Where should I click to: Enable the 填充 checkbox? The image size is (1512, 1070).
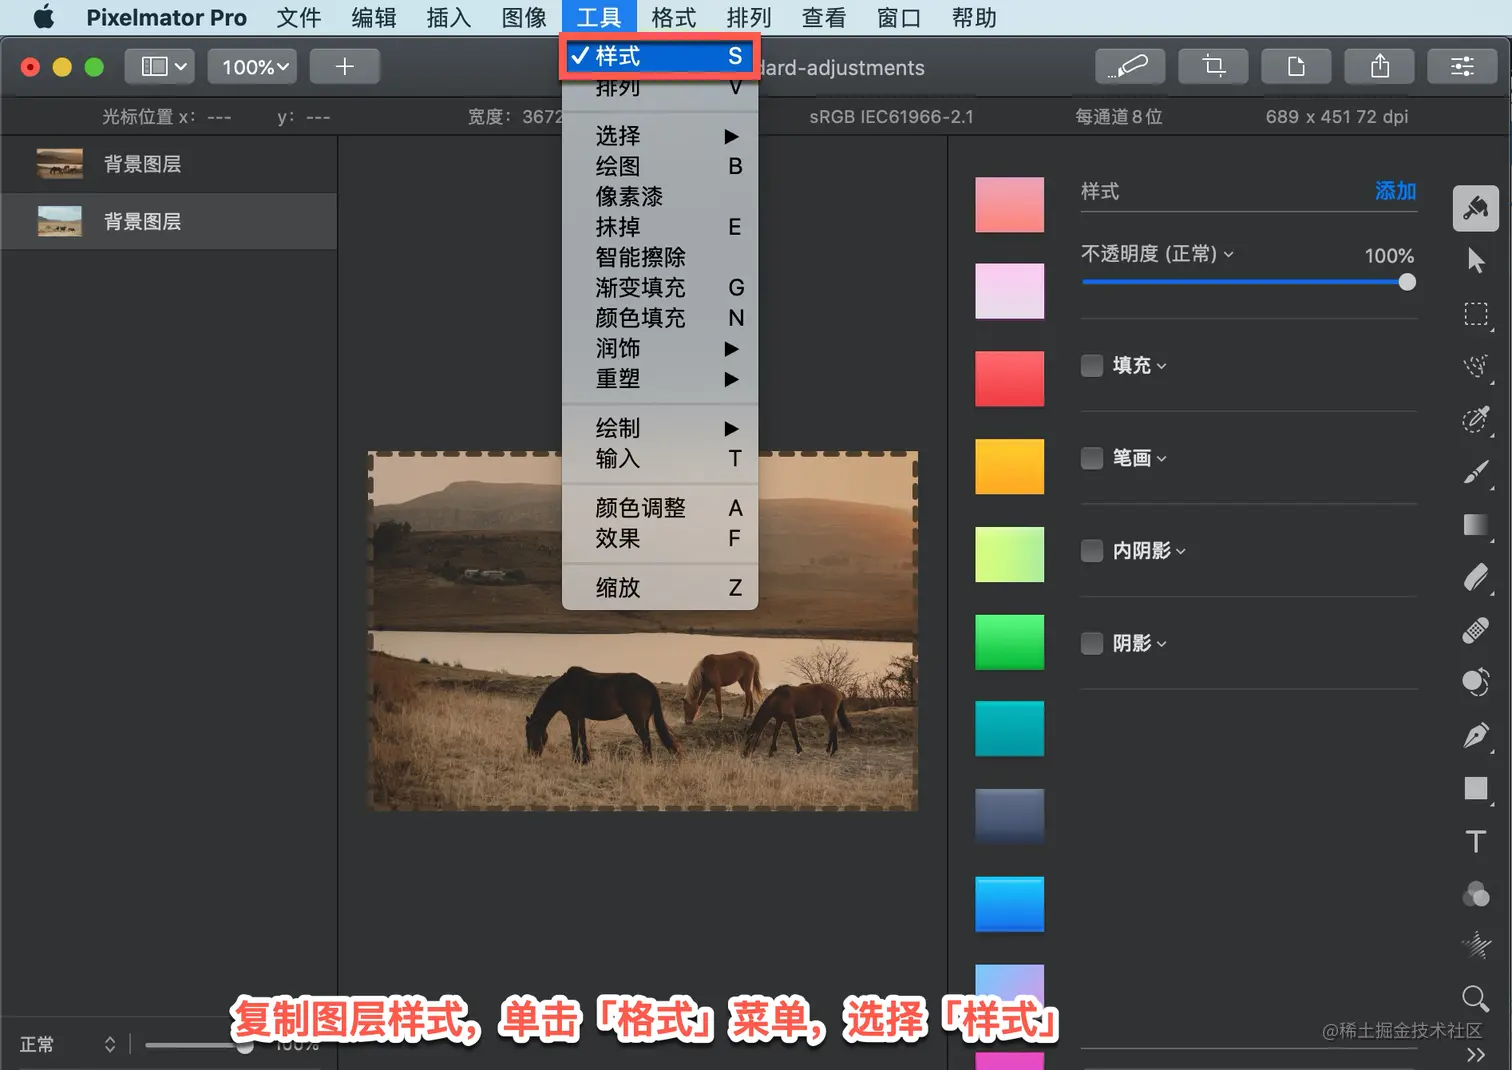[x=1092, y=365]
